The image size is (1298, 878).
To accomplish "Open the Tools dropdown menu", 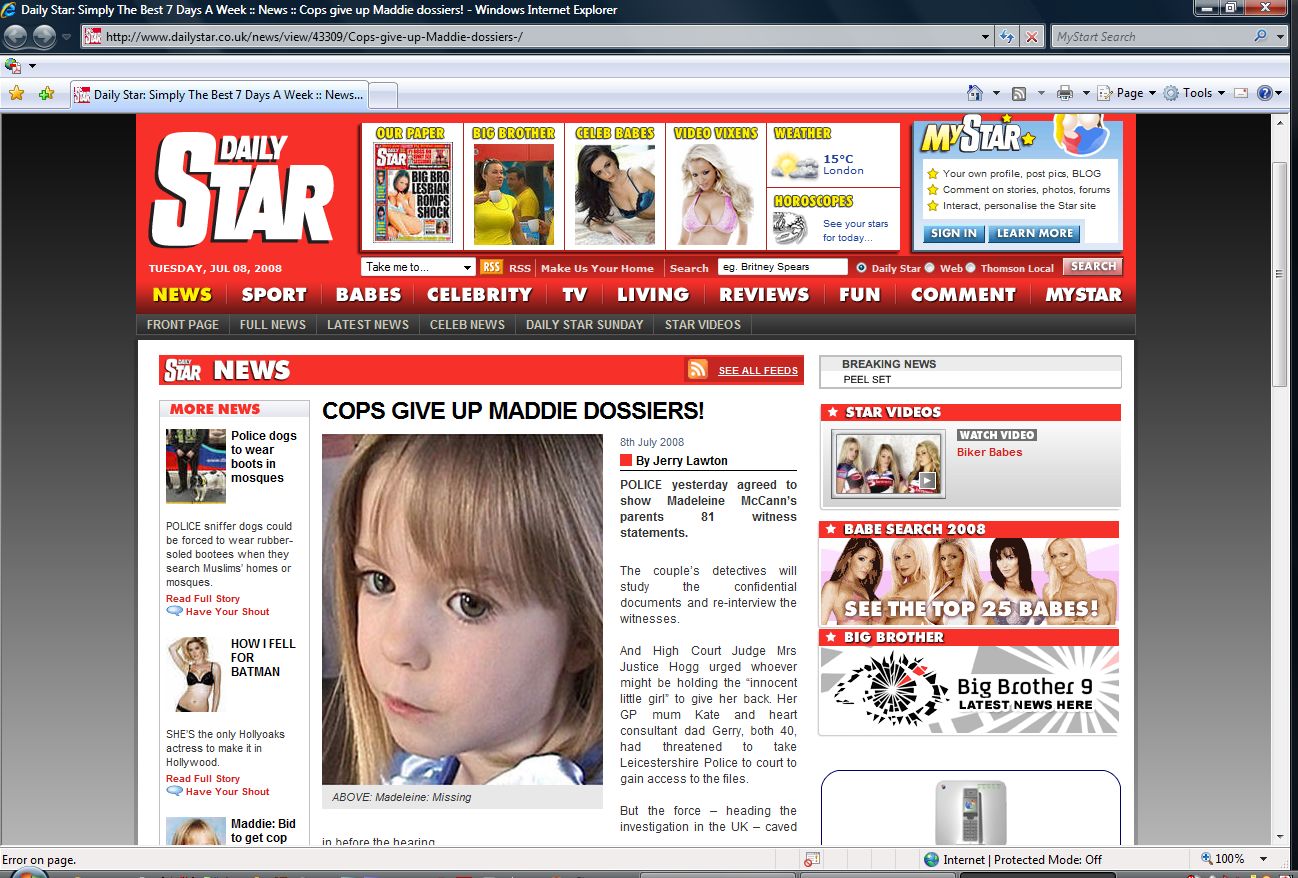I will pyautogui.click(x=1196, y=93).
